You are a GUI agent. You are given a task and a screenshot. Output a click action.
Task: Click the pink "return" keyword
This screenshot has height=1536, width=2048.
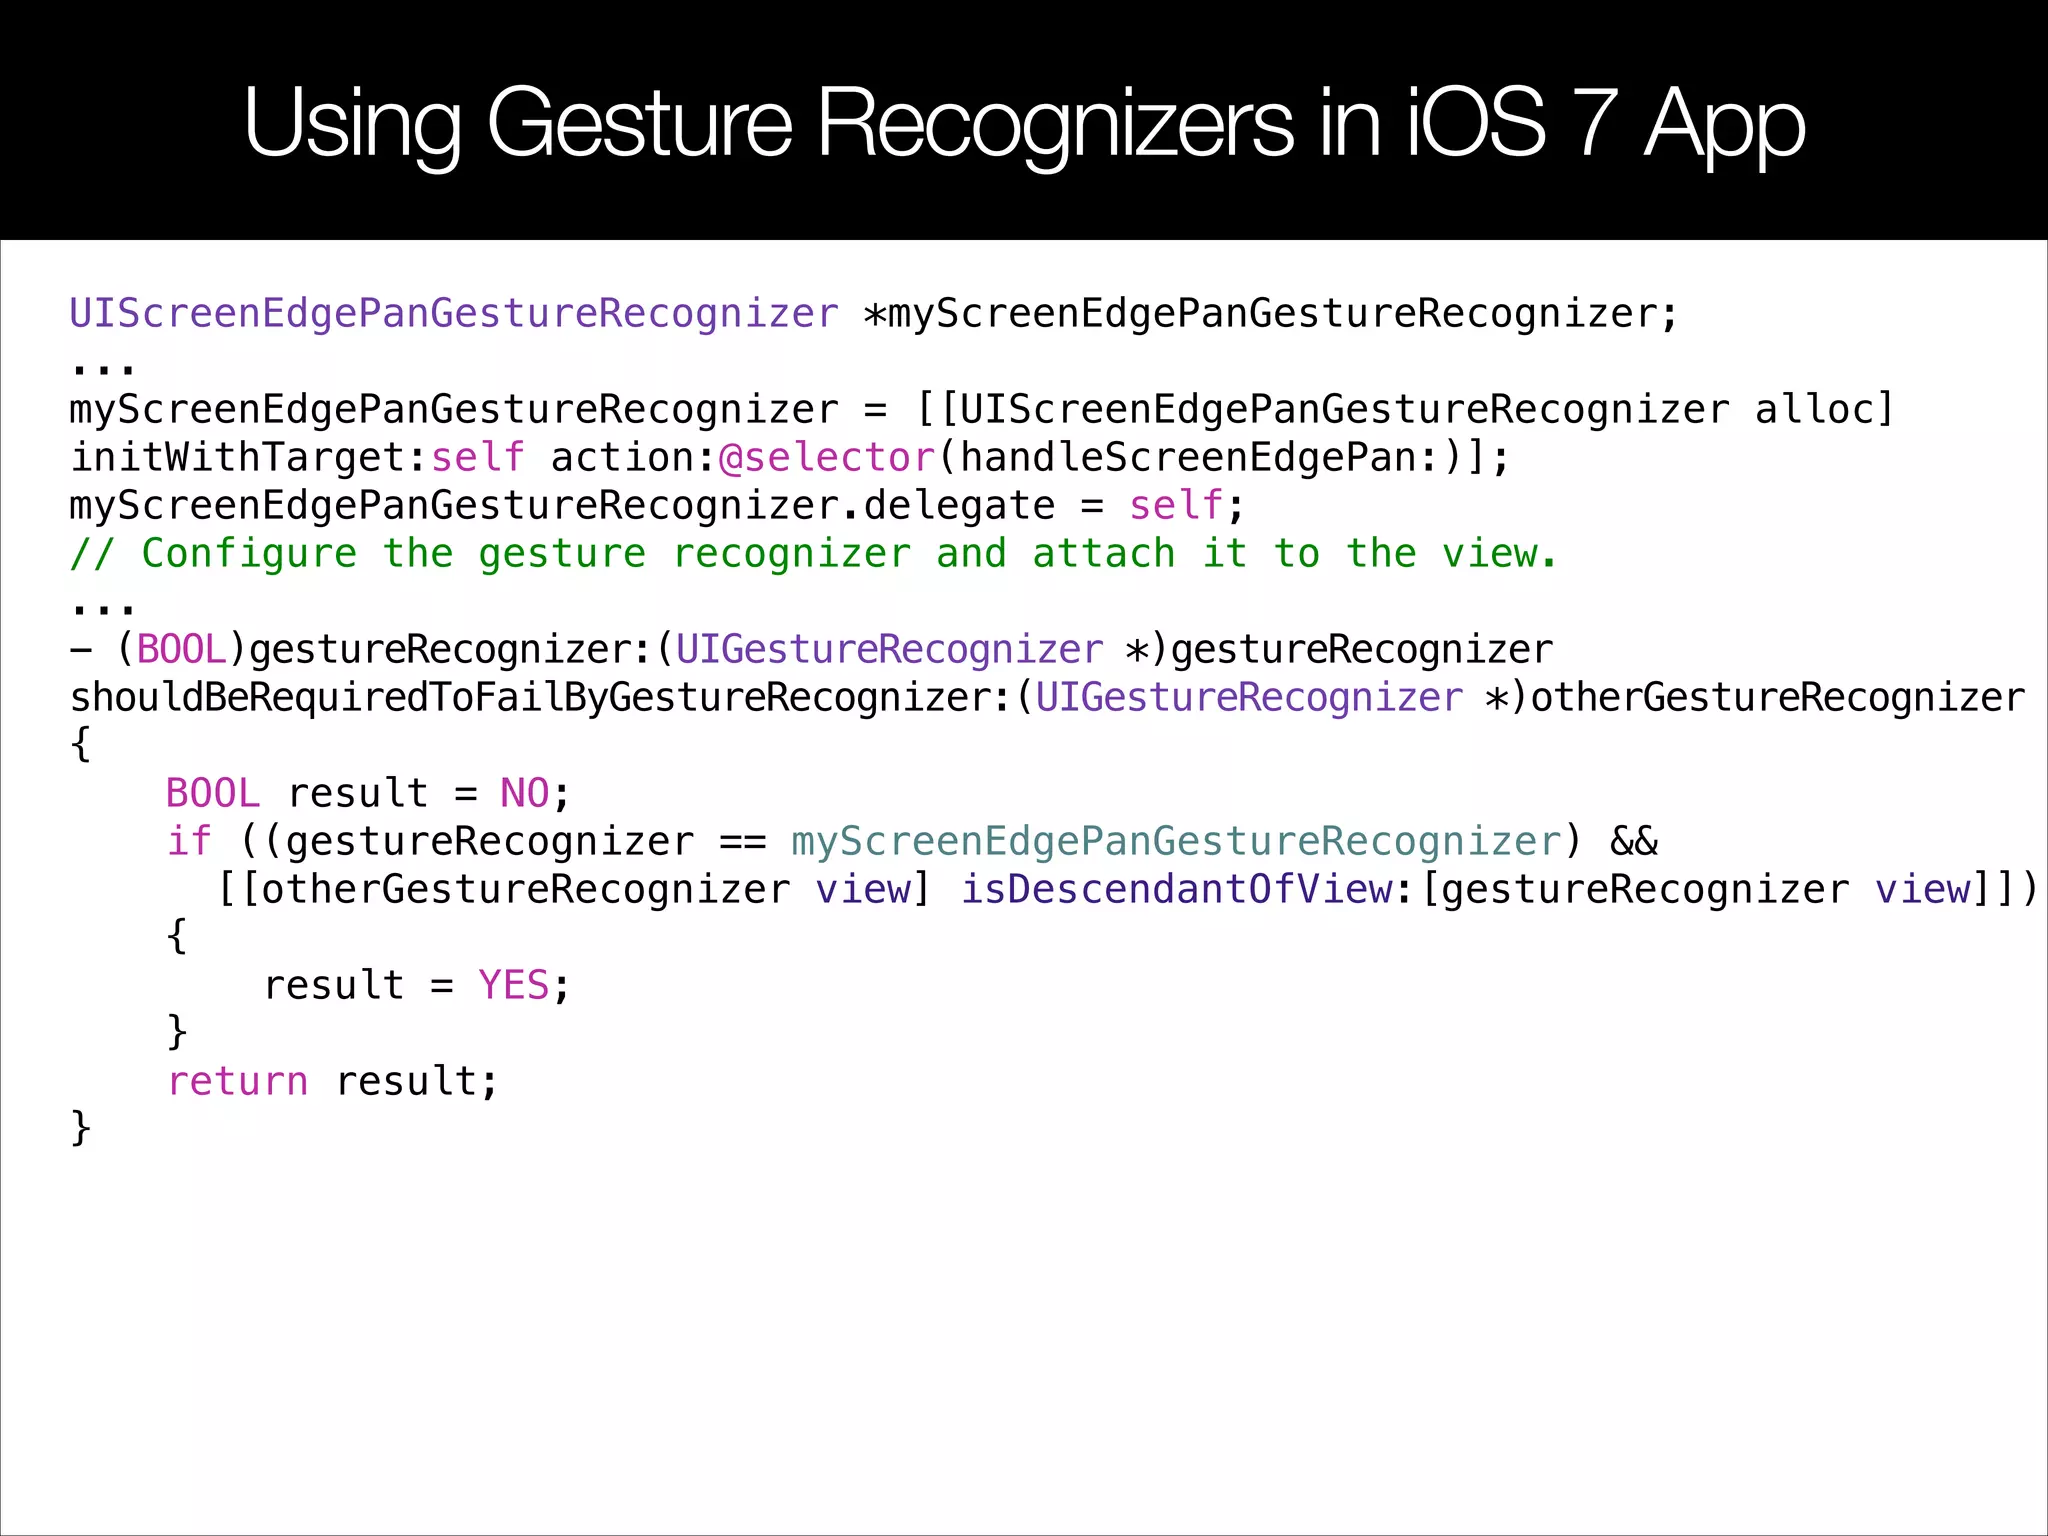(237, 1082)
